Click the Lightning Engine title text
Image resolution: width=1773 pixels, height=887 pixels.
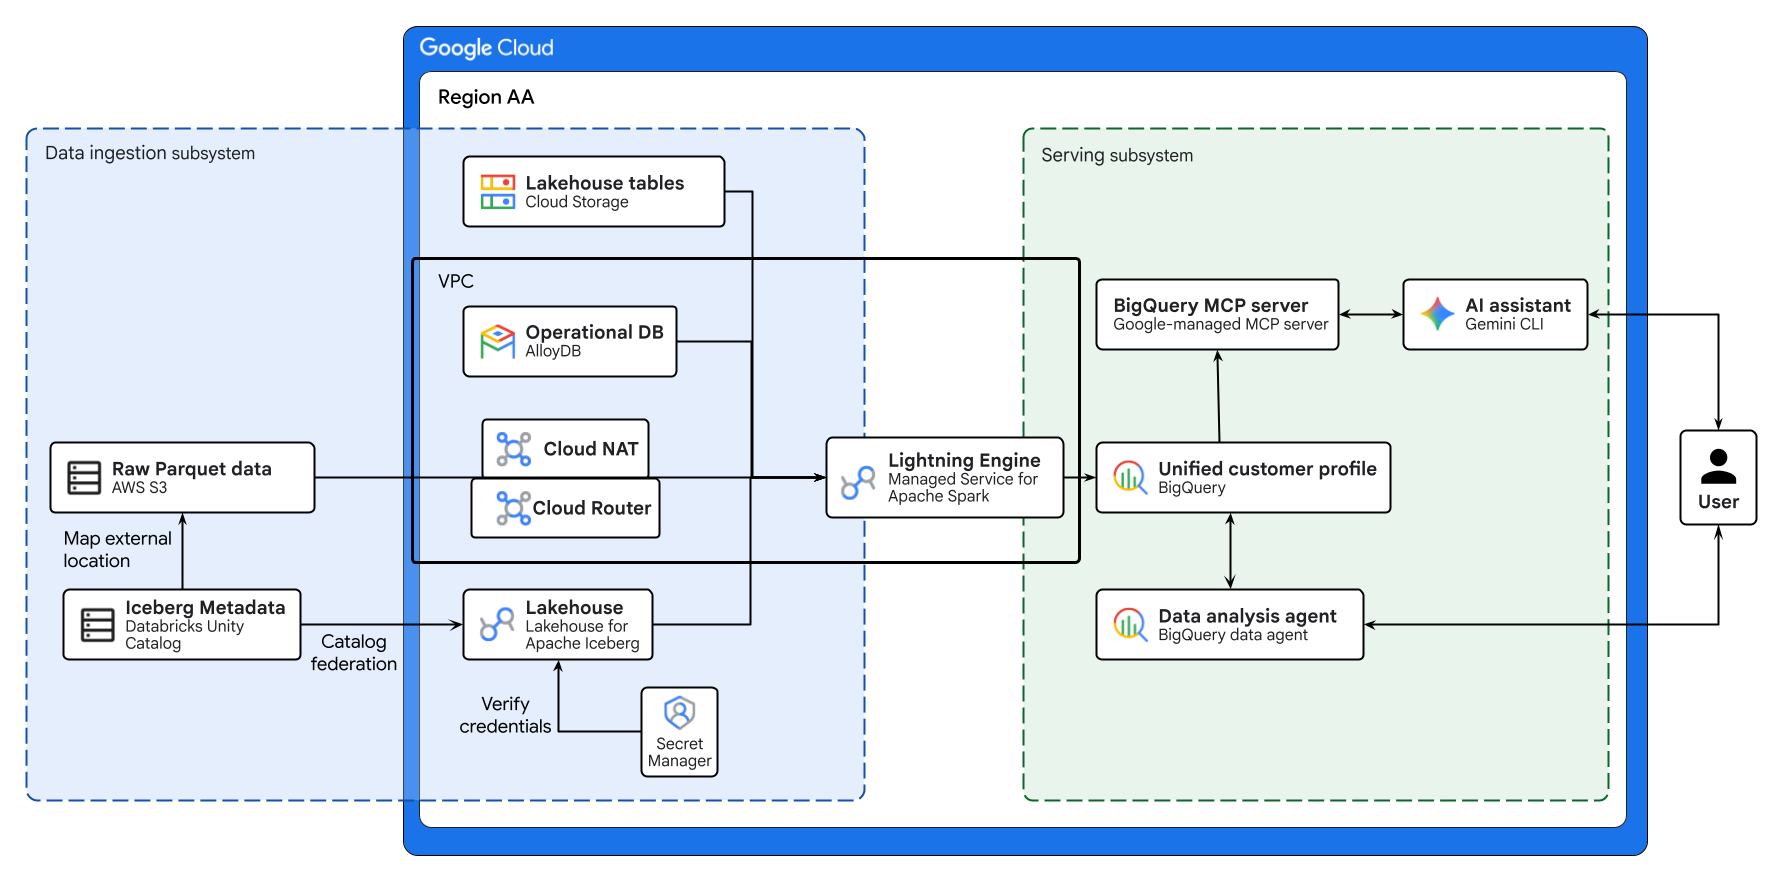pyautogui.click(x=964, y=460)
